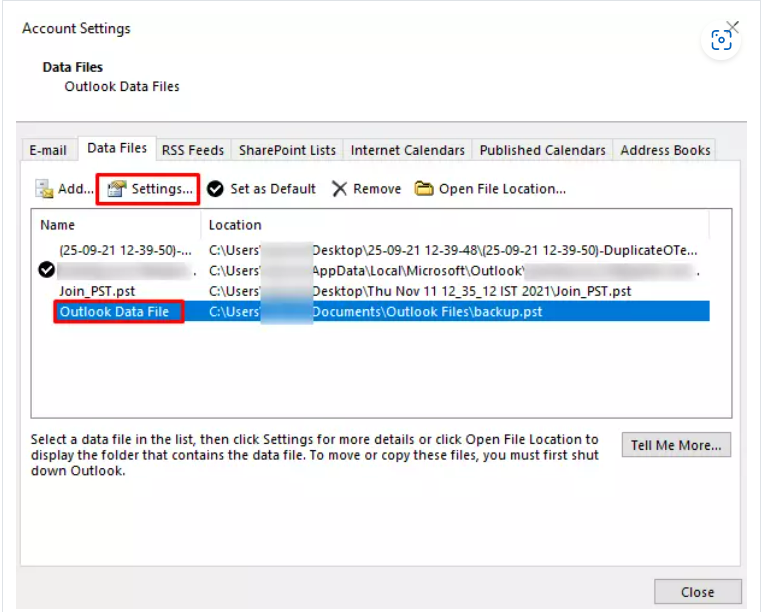Click the DuplicateOTe... location path
This screenshot has width=766, height=612.
point(453,250)
